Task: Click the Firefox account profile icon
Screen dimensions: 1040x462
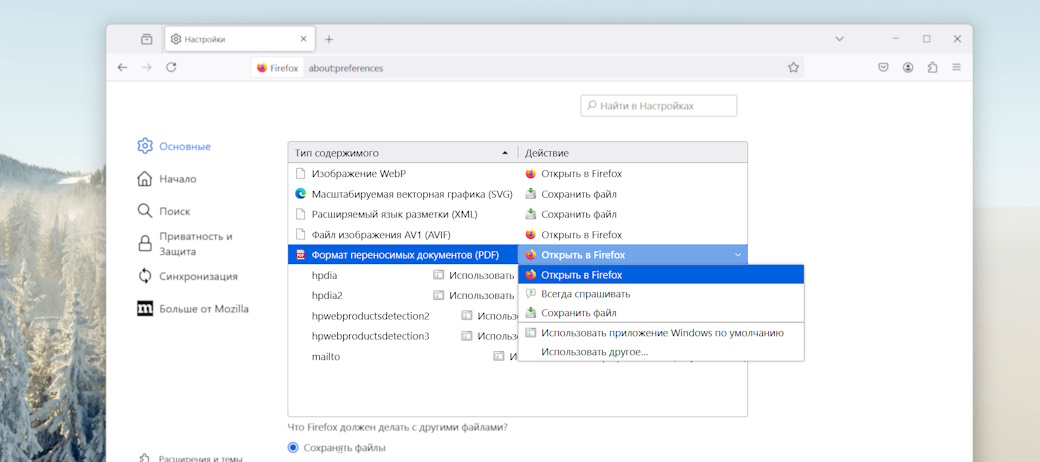Action: 908,67
